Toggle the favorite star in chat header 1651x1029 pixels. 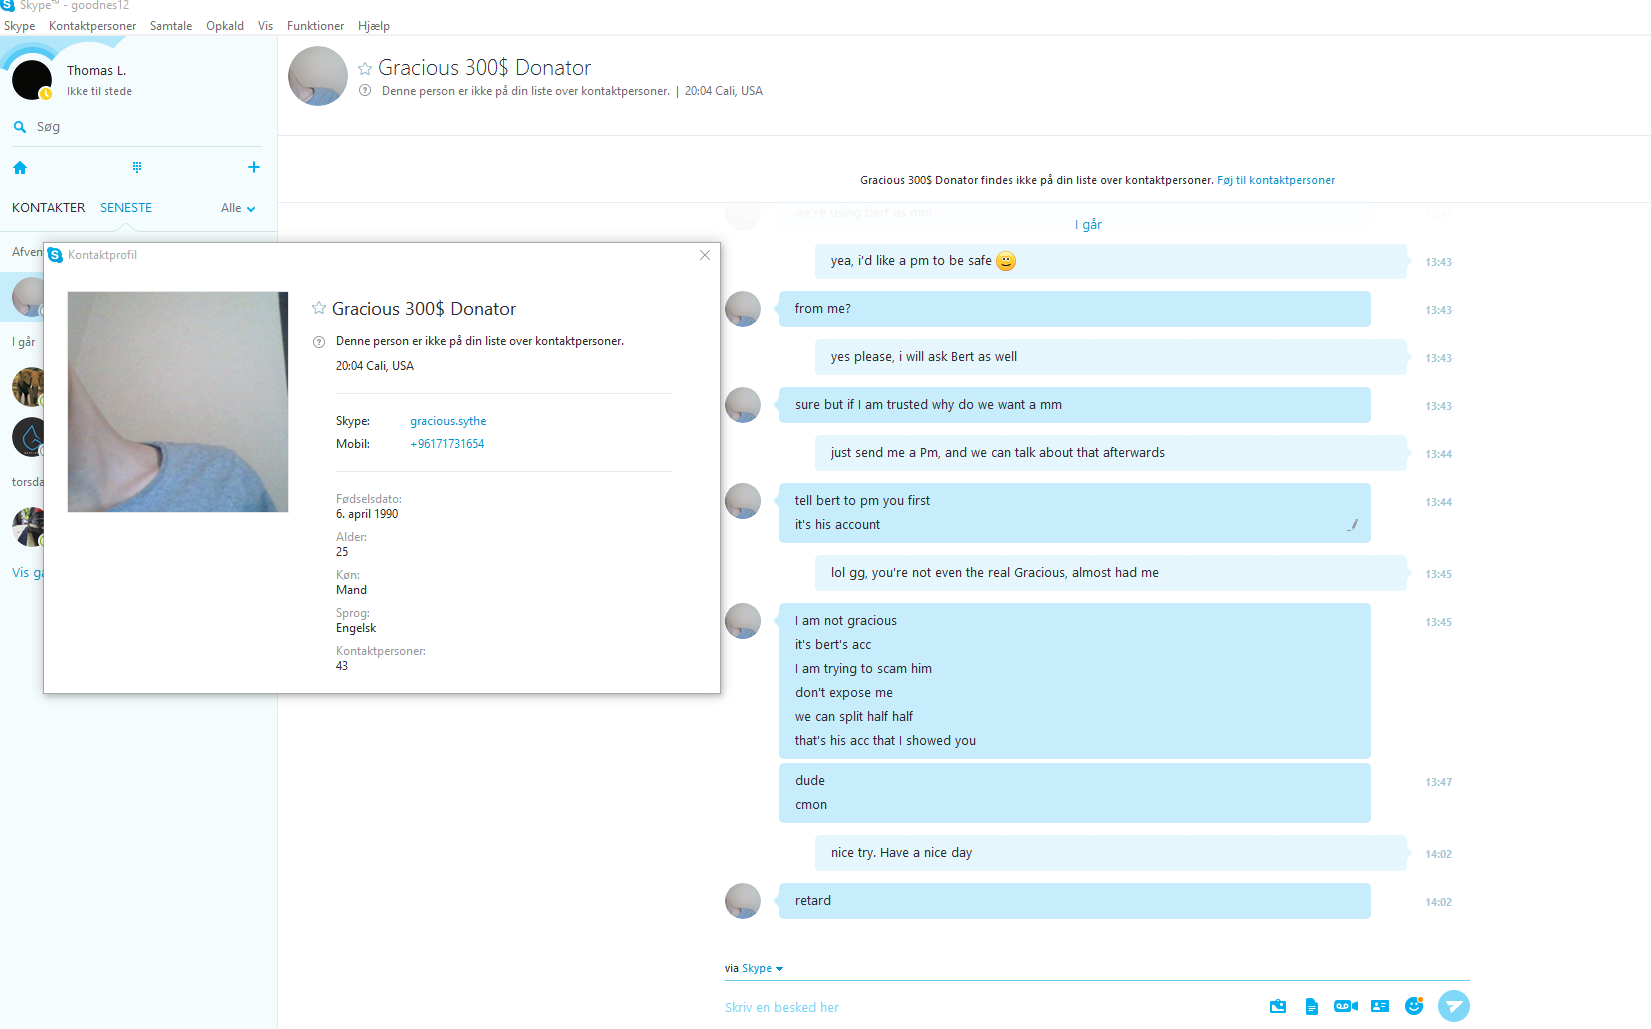click(x=365, y=68)
